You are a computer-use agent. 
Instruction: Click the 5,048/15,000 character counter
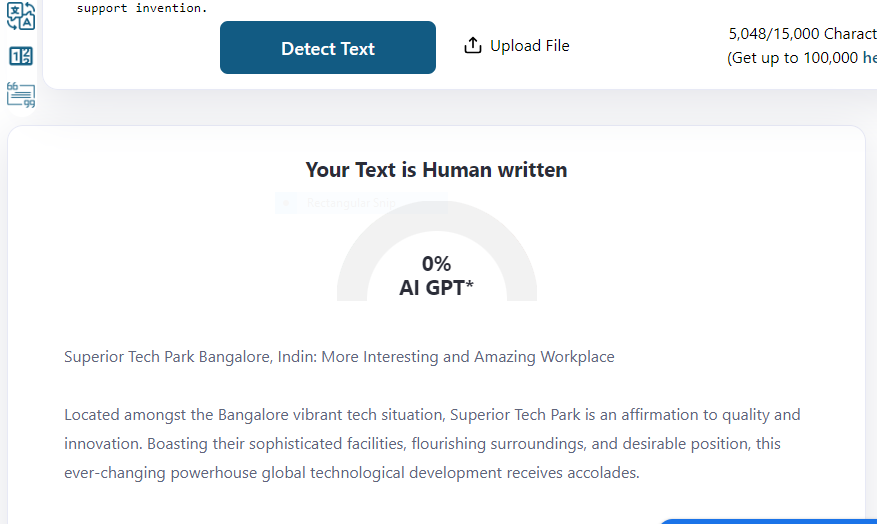(802, 34)
